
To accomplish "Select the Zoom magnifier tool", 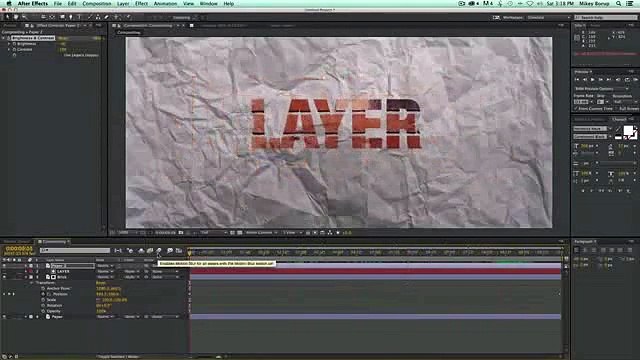I will [24, 17].
